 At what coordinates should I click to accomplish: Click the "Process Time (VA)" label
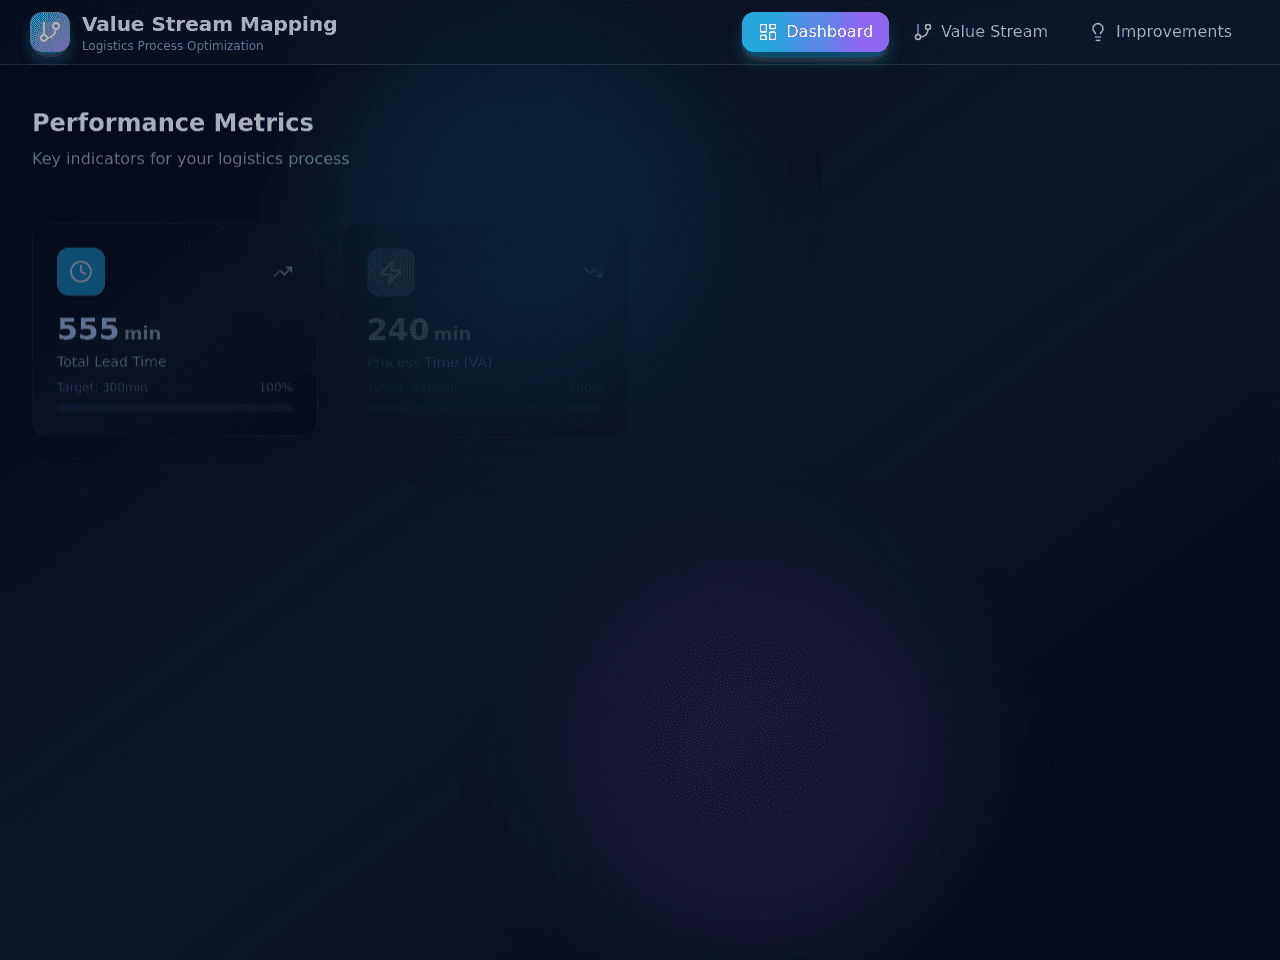[x=430, y=362]
